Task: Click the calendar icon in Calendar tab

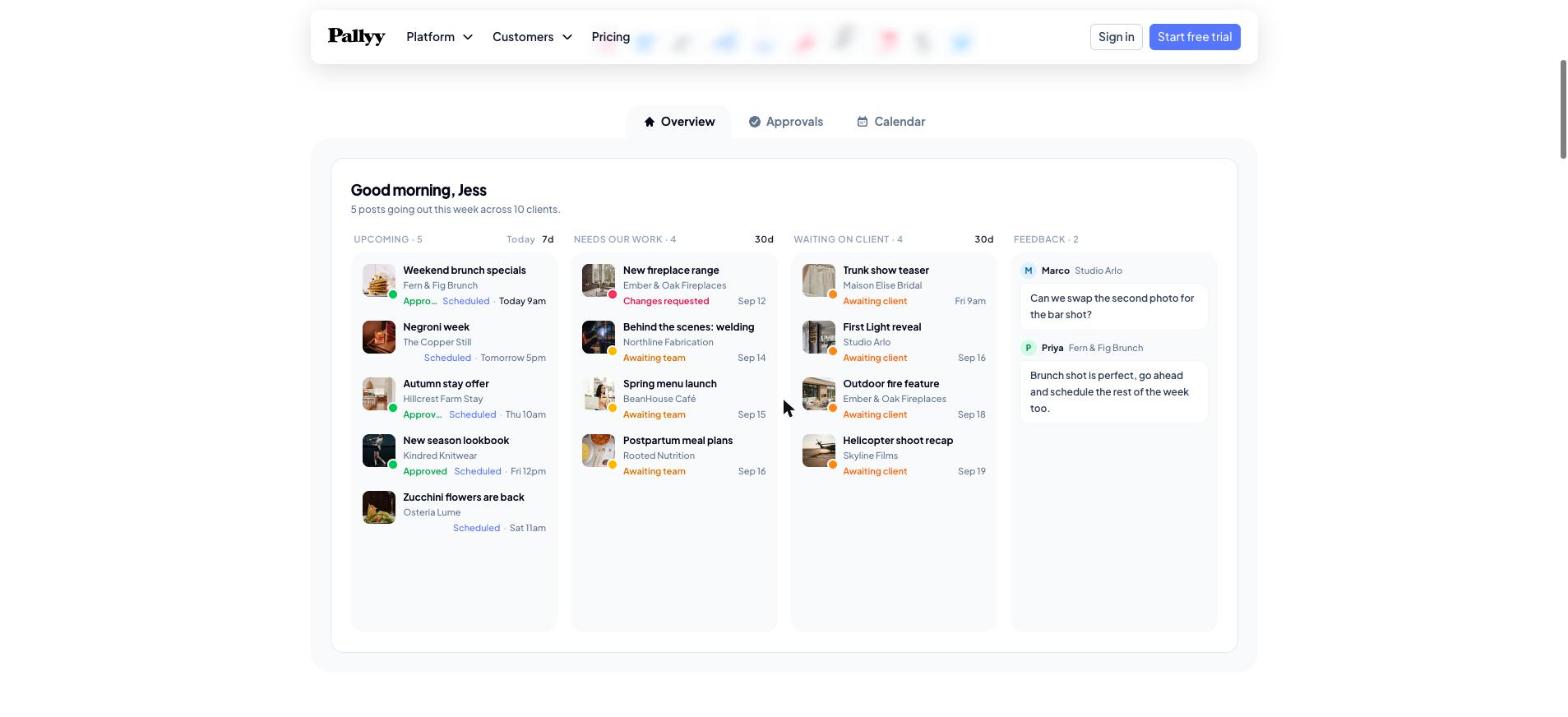Action: click(x=862, y=122)
